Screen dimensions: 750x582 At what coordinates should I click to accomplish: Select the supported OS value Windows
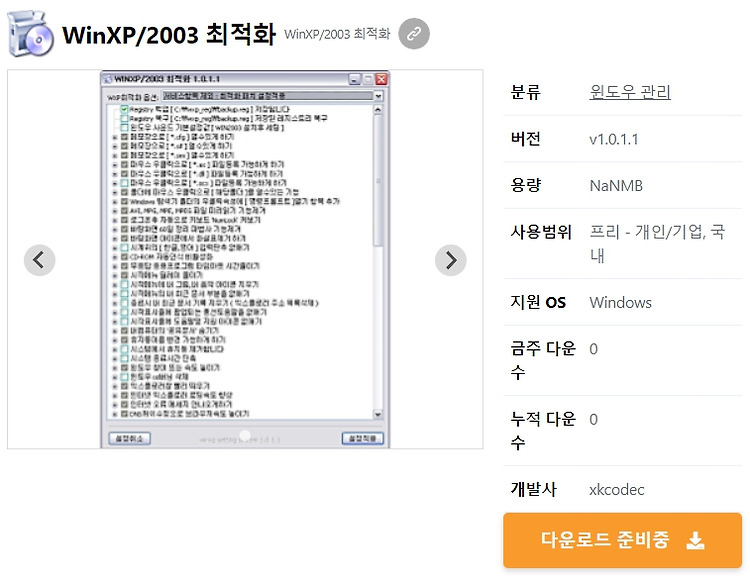pos(620,303)
